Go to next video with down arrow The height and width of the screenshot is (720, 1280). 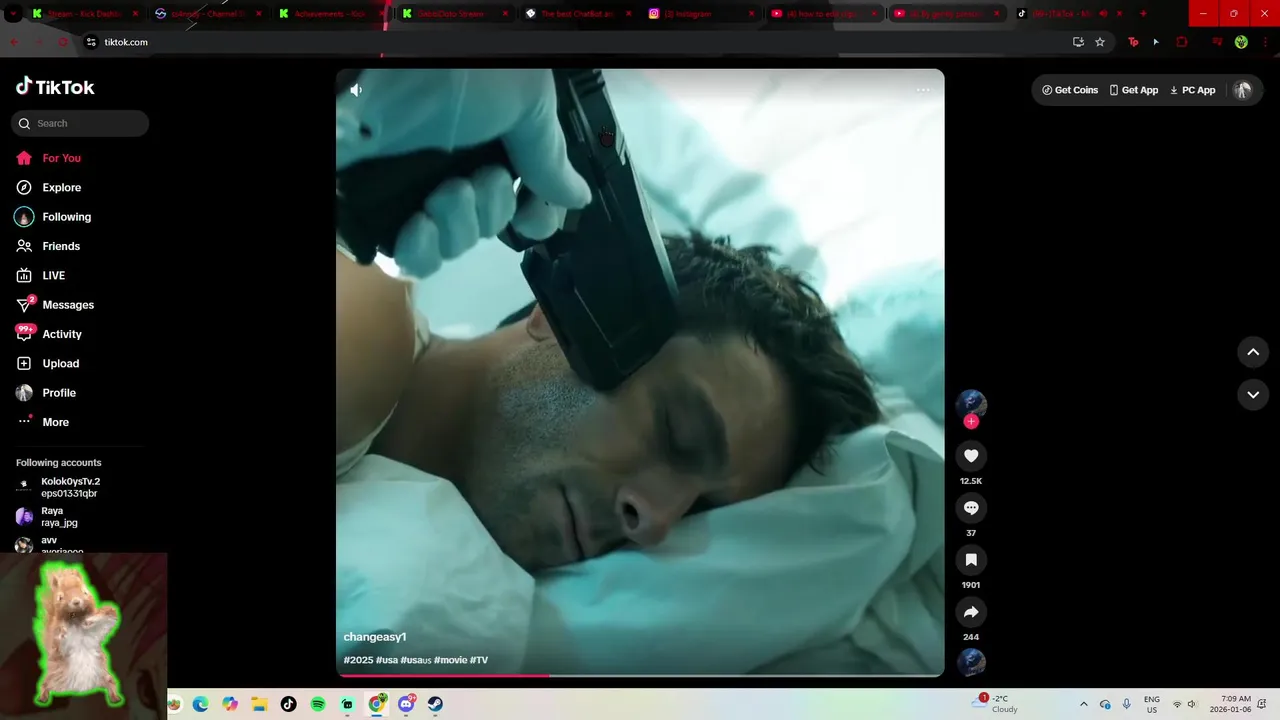click(x=1253, y=395)
